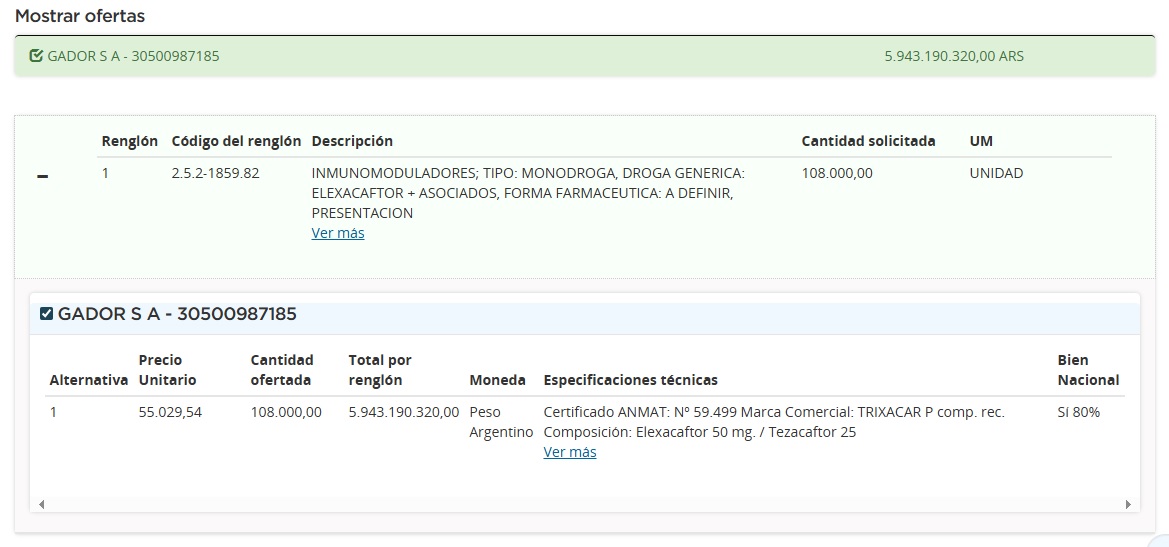Click the 5.943.190.320,00 ARS total in the green bar
Image resolution: width=1169 pixels, height=547 pixels.
(x=953, y=56)
